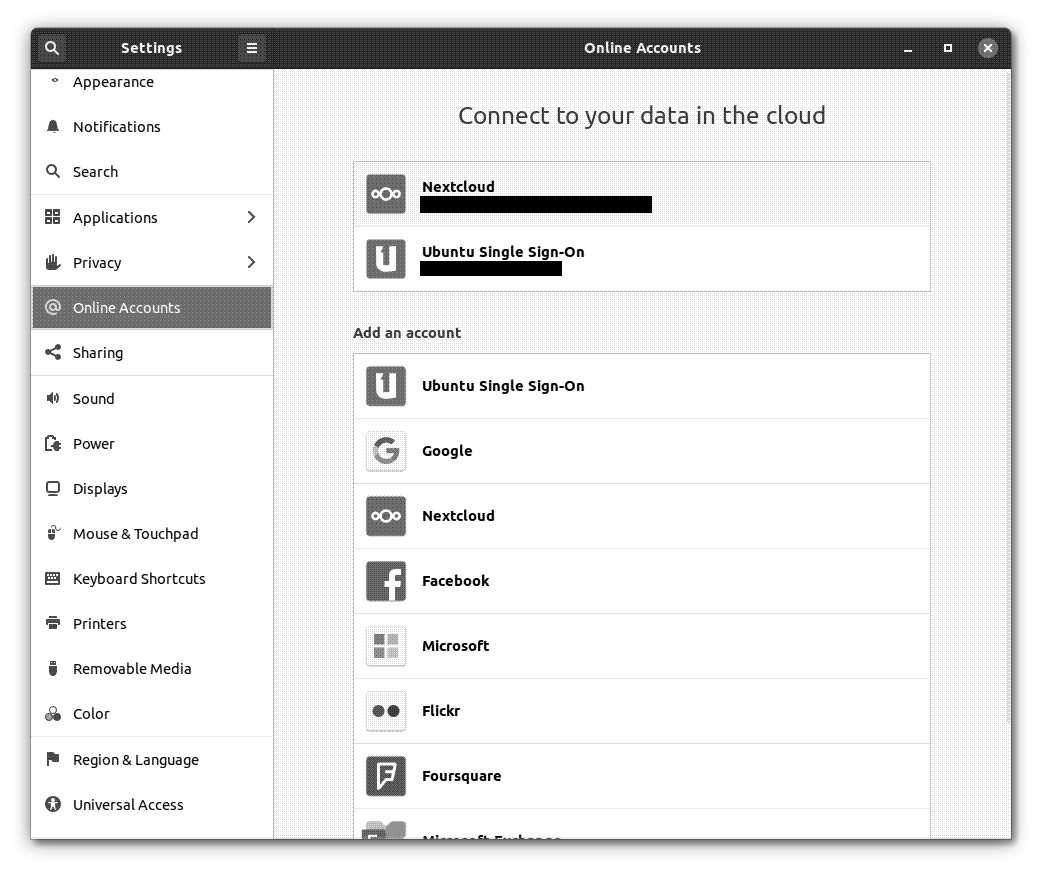Click the Color icon in sidebar
Image resolution: width=1046 pixels, height=877 pixels.
53,714
